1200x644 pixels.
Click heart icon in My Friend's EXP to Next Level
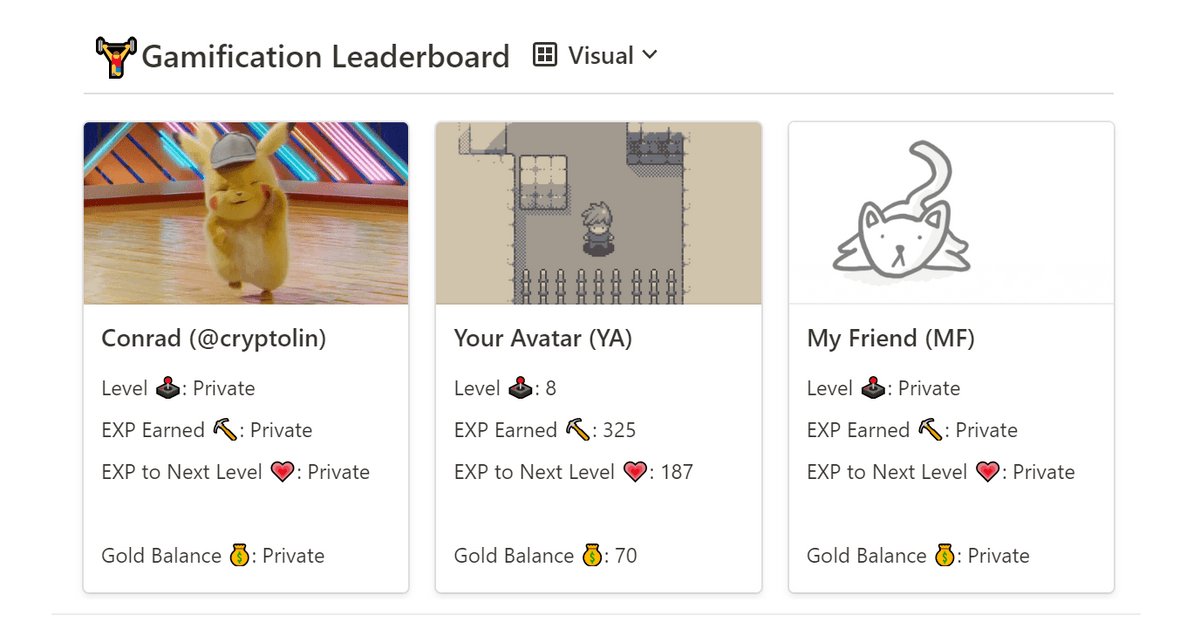[988, 472]
